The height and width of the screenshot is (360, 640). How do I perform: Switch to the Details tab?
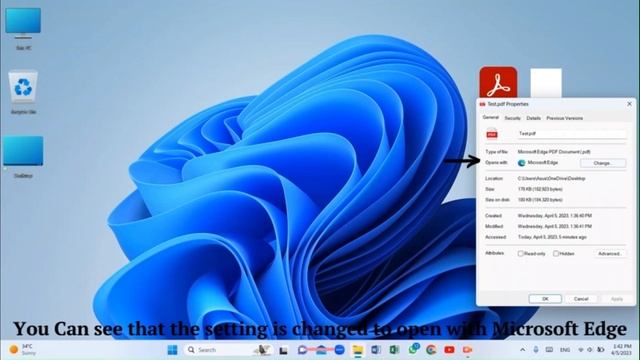(533, 118)
